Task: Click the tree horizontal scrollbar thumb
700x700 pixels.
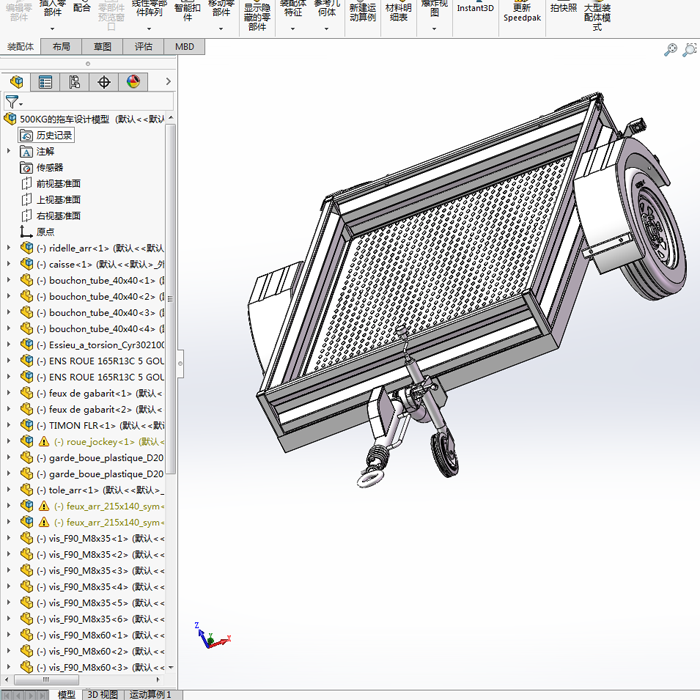Action: [46, 679]
